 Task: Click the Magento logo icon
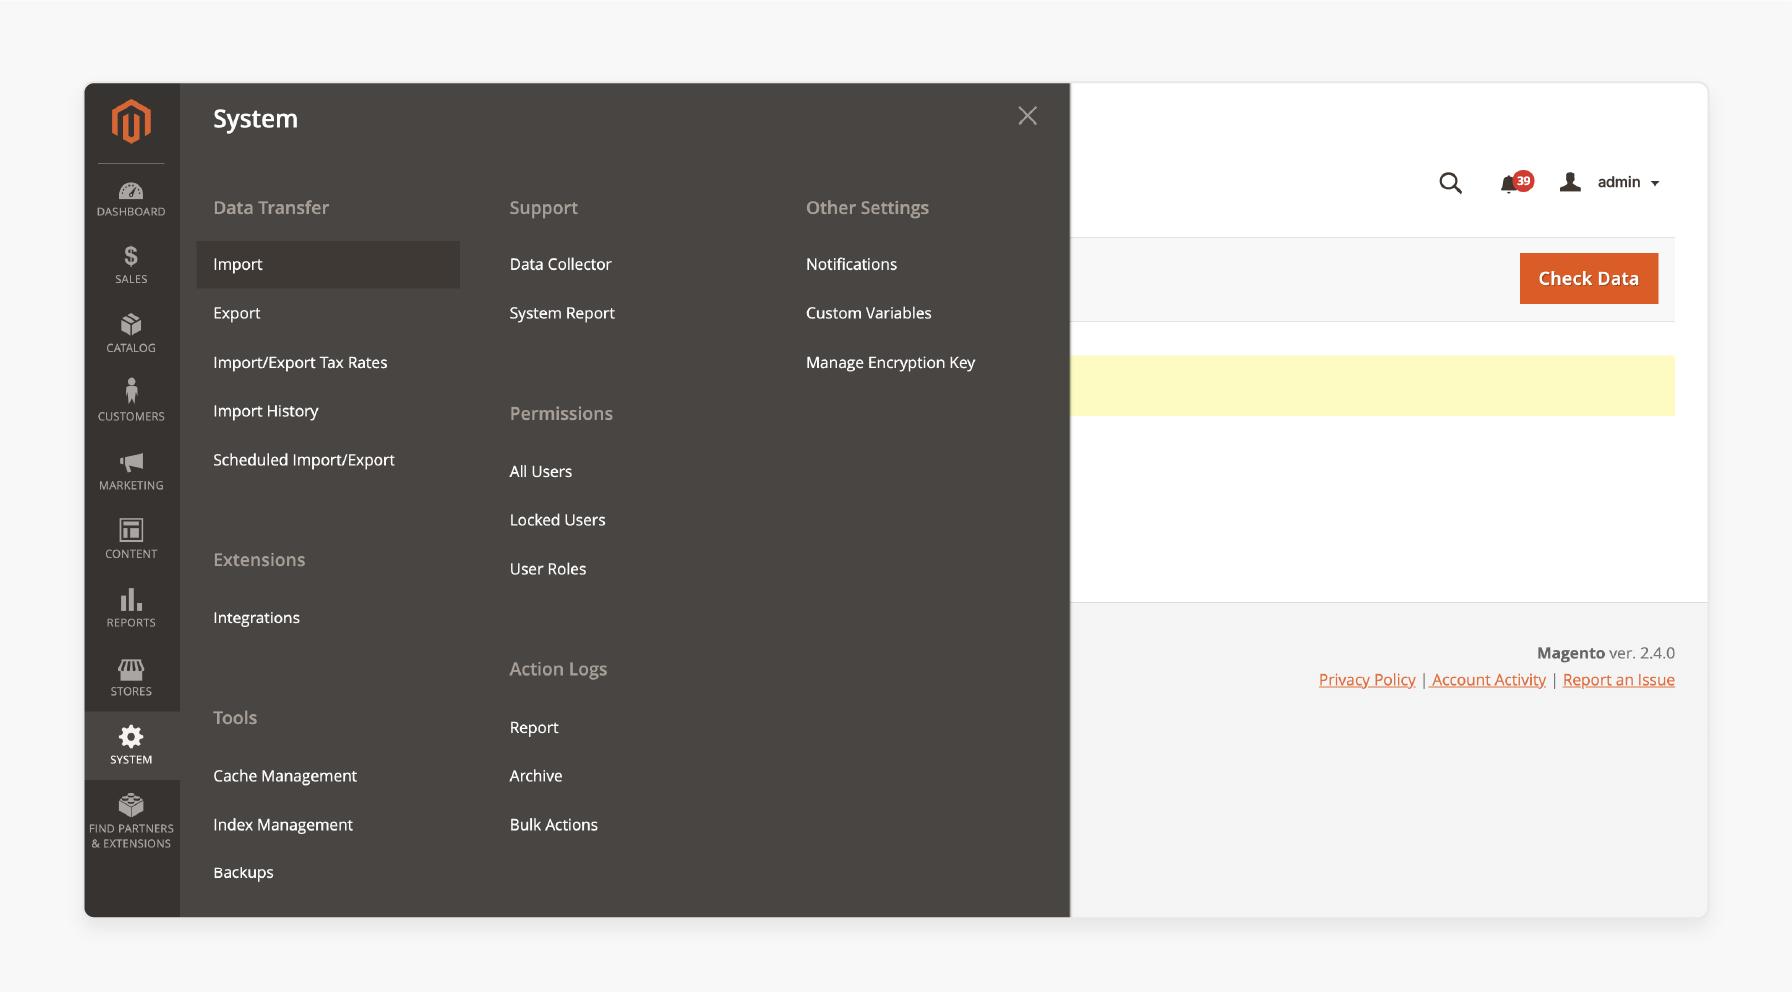[x=131, y=121]
